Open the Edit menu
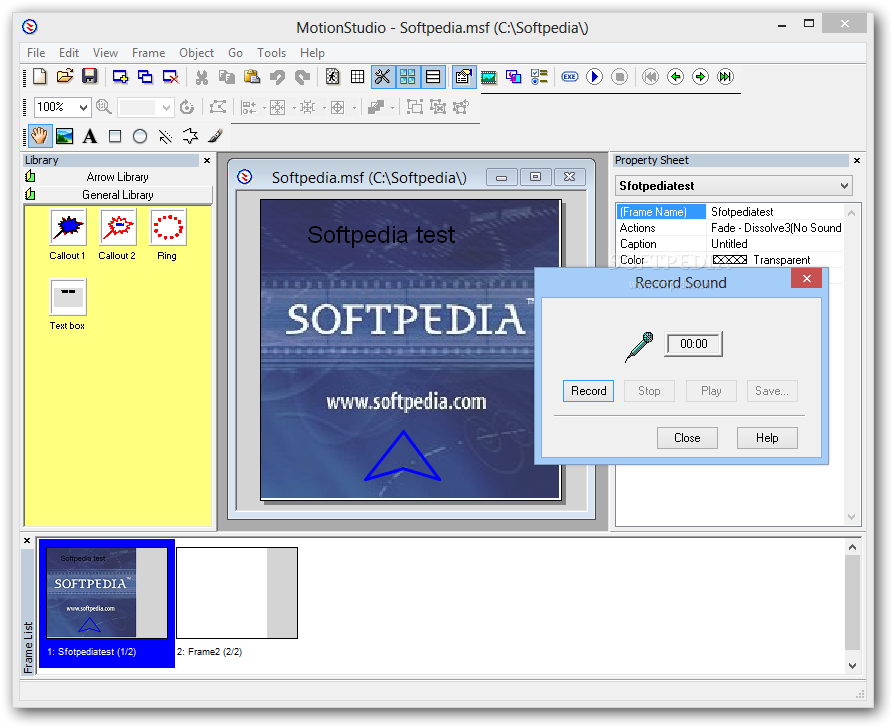This screenshot has width=894, height=728. pyautogui.click(x=68, y=53)
